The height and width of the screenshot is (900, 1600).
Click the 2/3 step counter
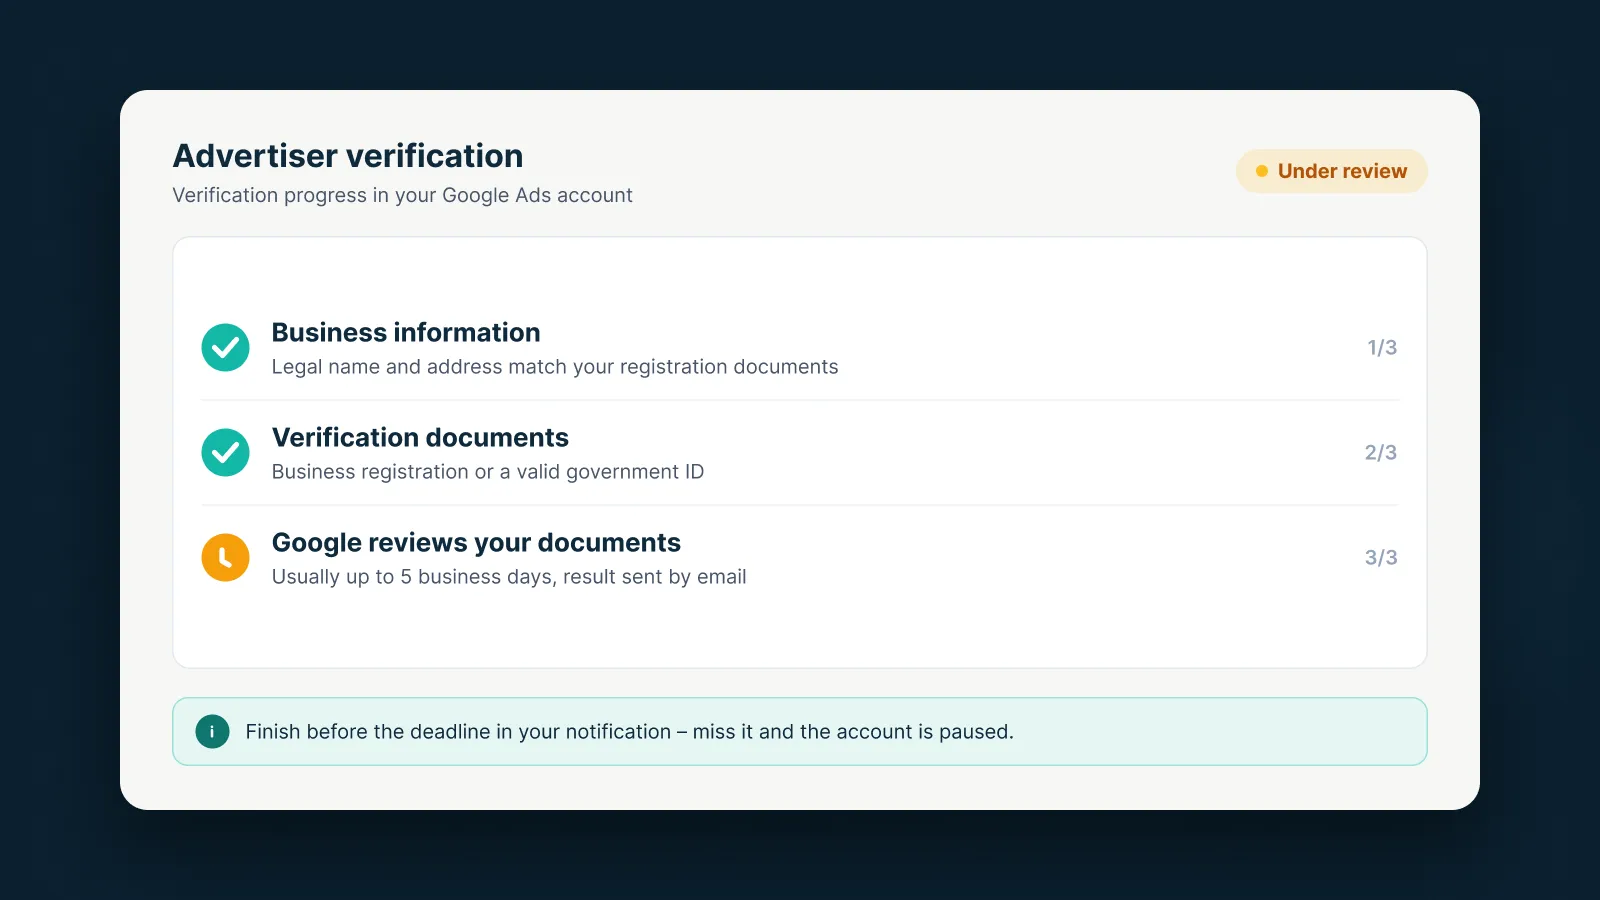pyautogui.click(x=1381, y=452)
